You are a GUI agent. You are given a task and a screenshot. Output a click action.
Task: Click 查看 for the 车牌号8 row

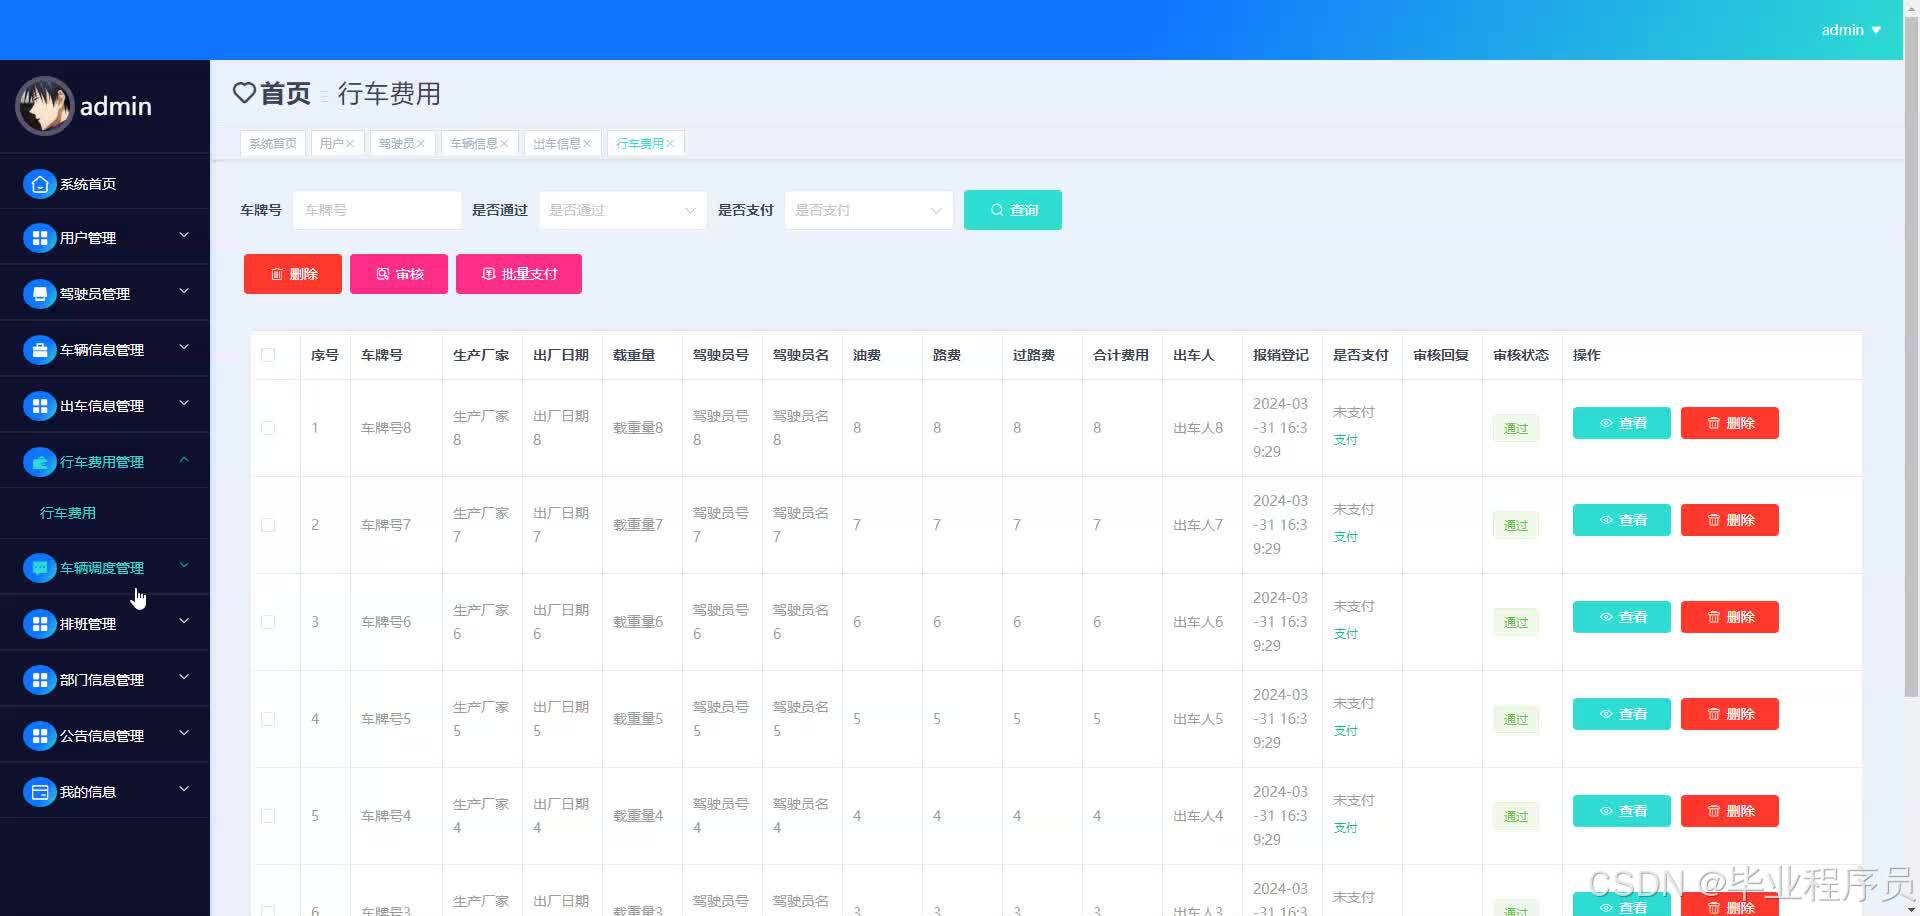click(x=1622, y=423)
